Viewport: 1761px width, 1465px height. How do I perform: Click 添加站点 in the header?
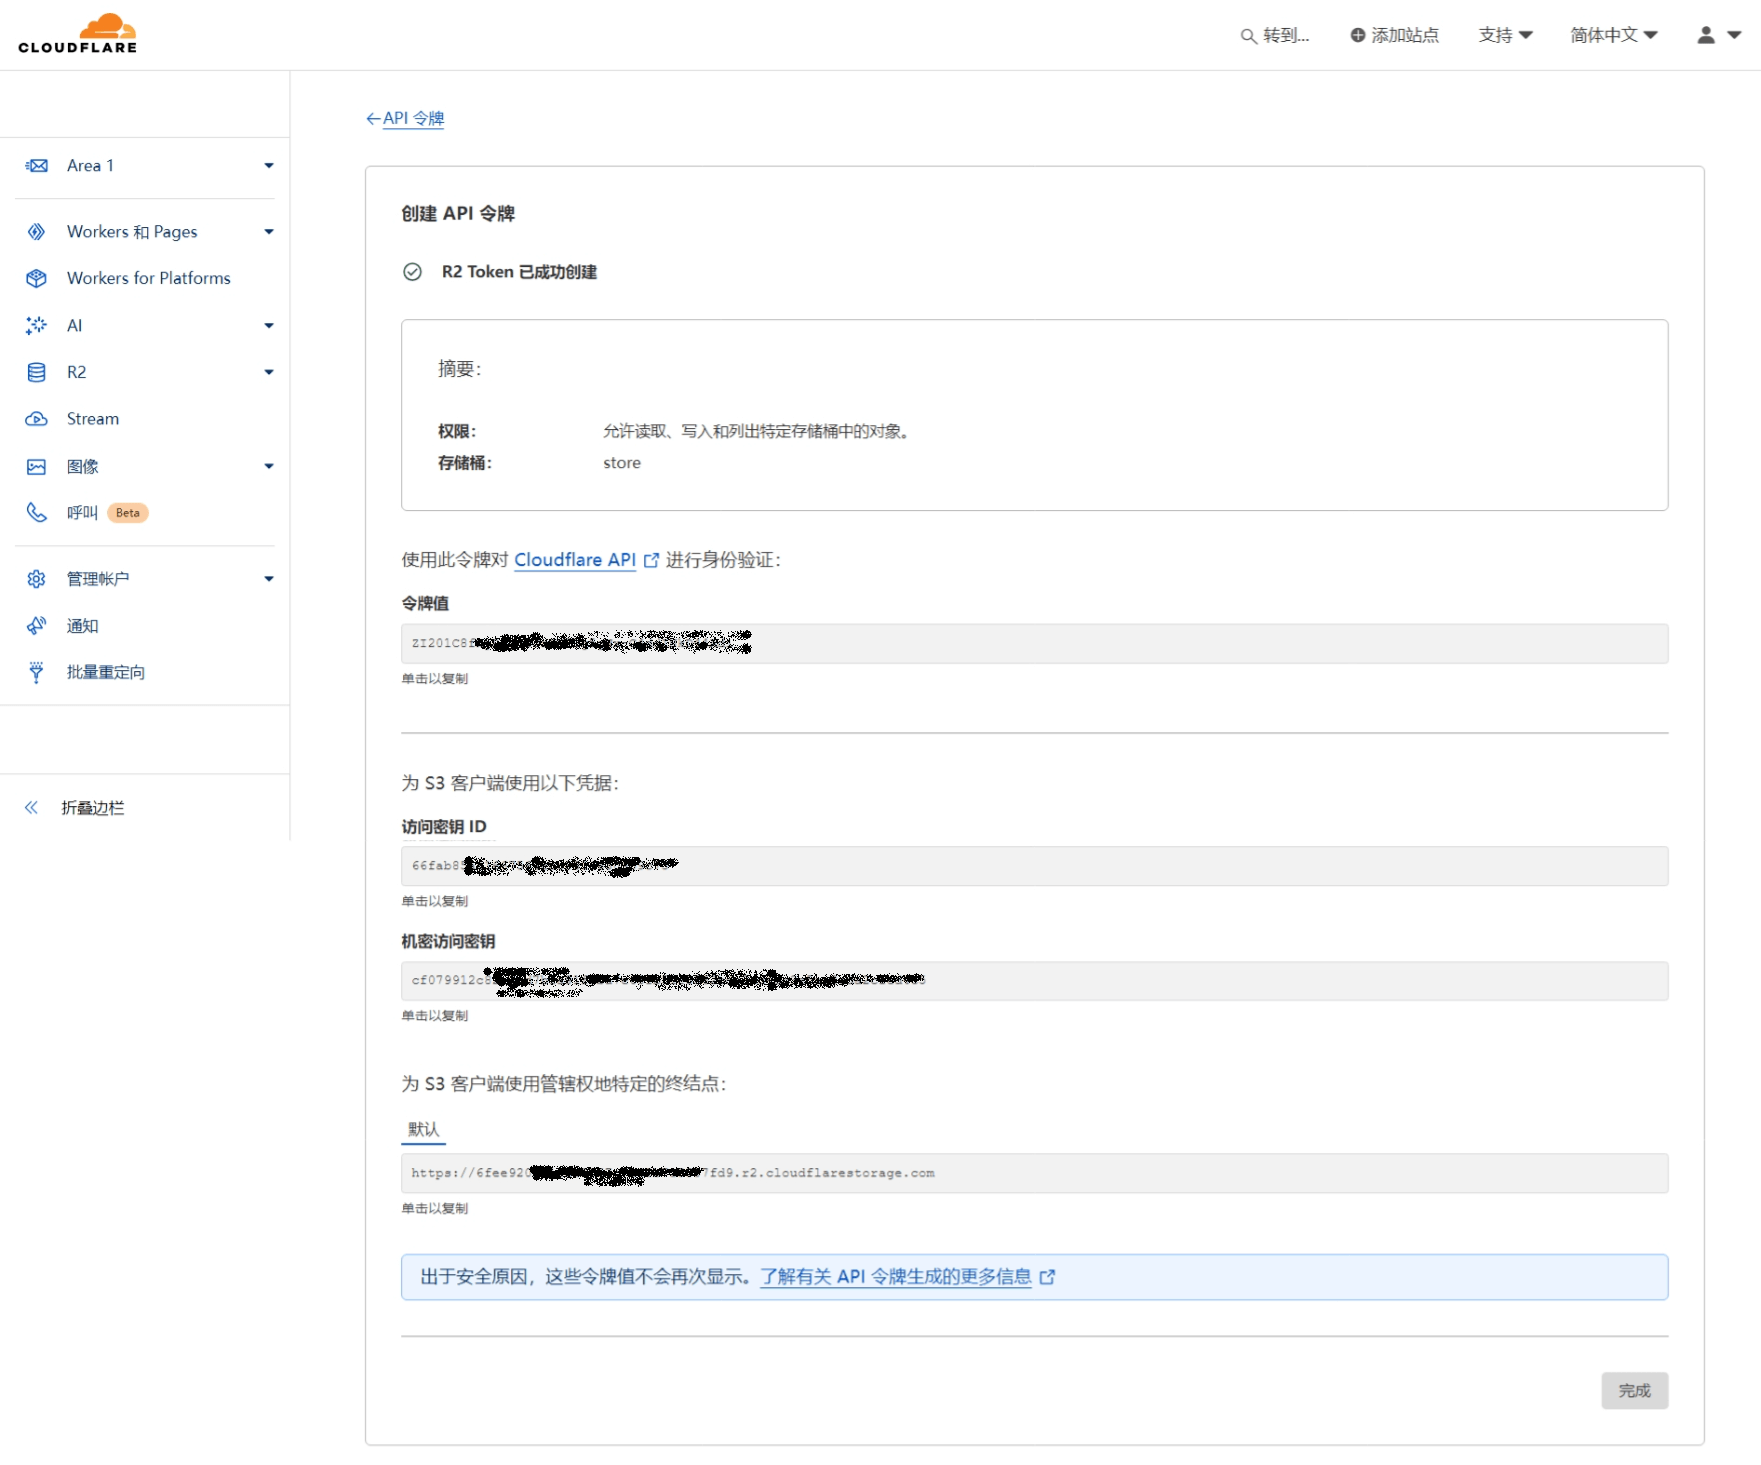coord(1405,35)
